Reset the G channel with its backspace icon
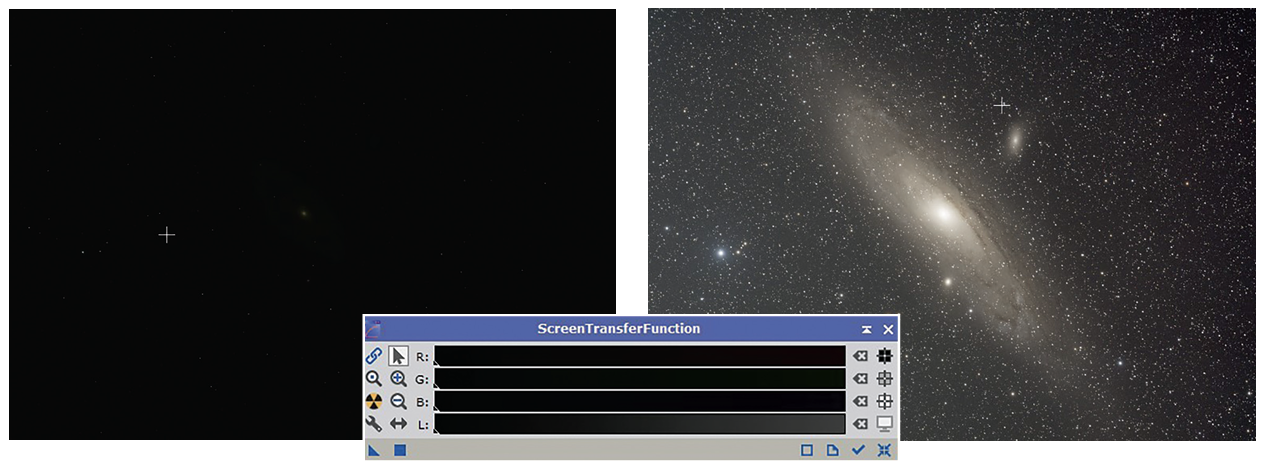 click(x=860, y=379)
